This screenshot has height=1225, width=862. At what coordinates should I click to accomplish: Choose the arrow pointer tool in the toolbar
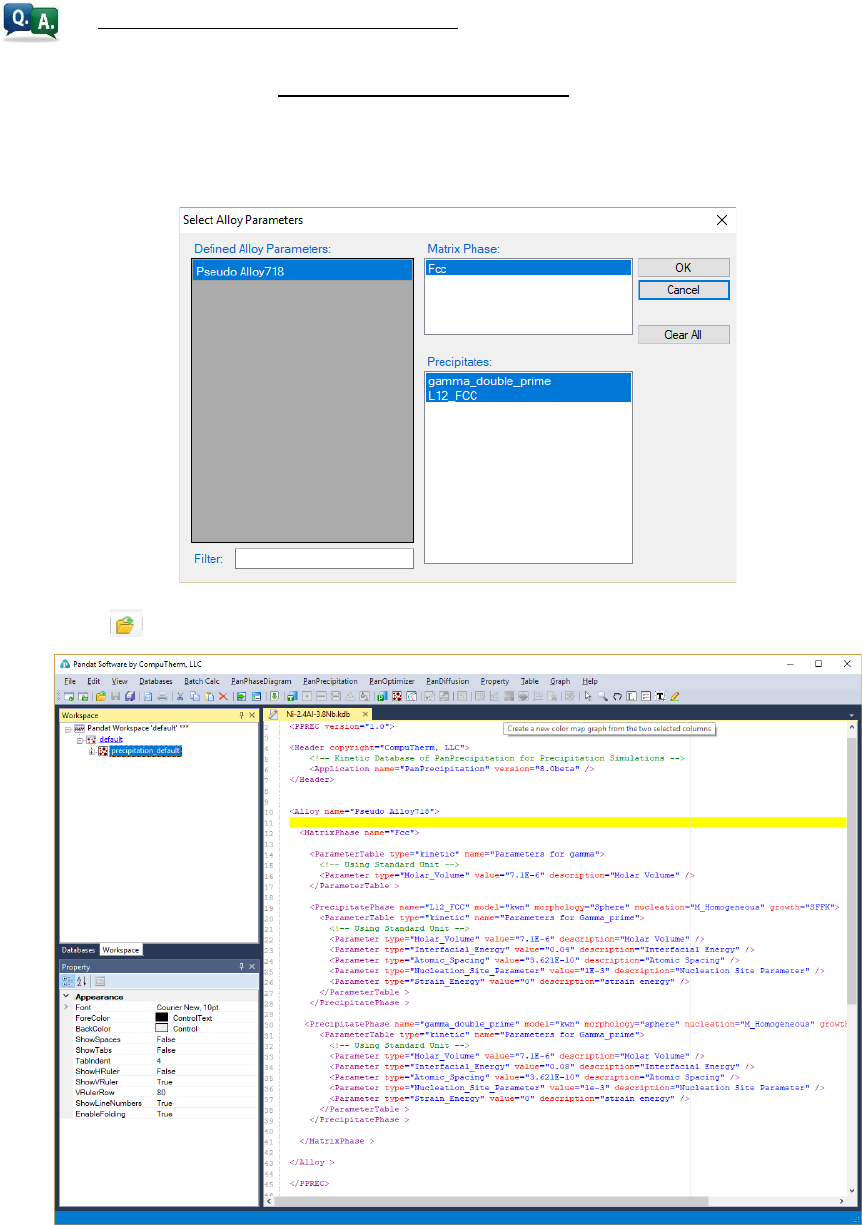[x=589, y=695]
